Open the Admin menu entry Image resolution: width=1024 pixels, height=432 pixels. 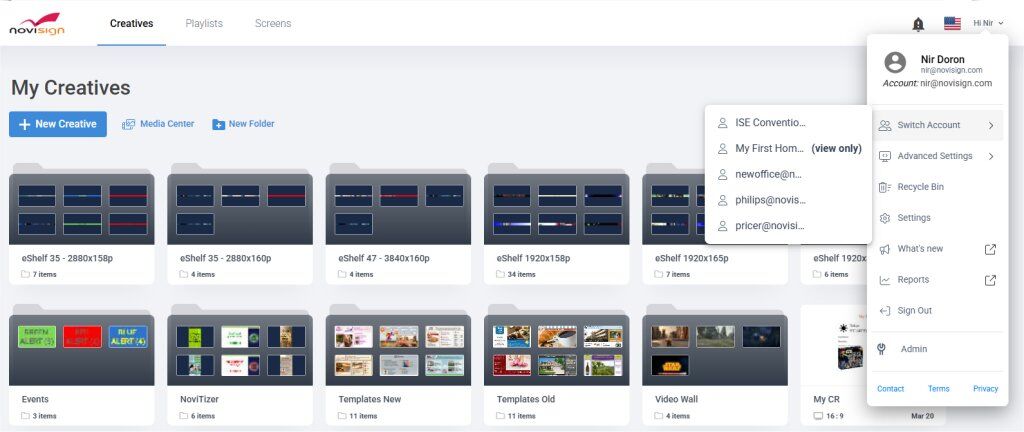[x=913, y=349]
